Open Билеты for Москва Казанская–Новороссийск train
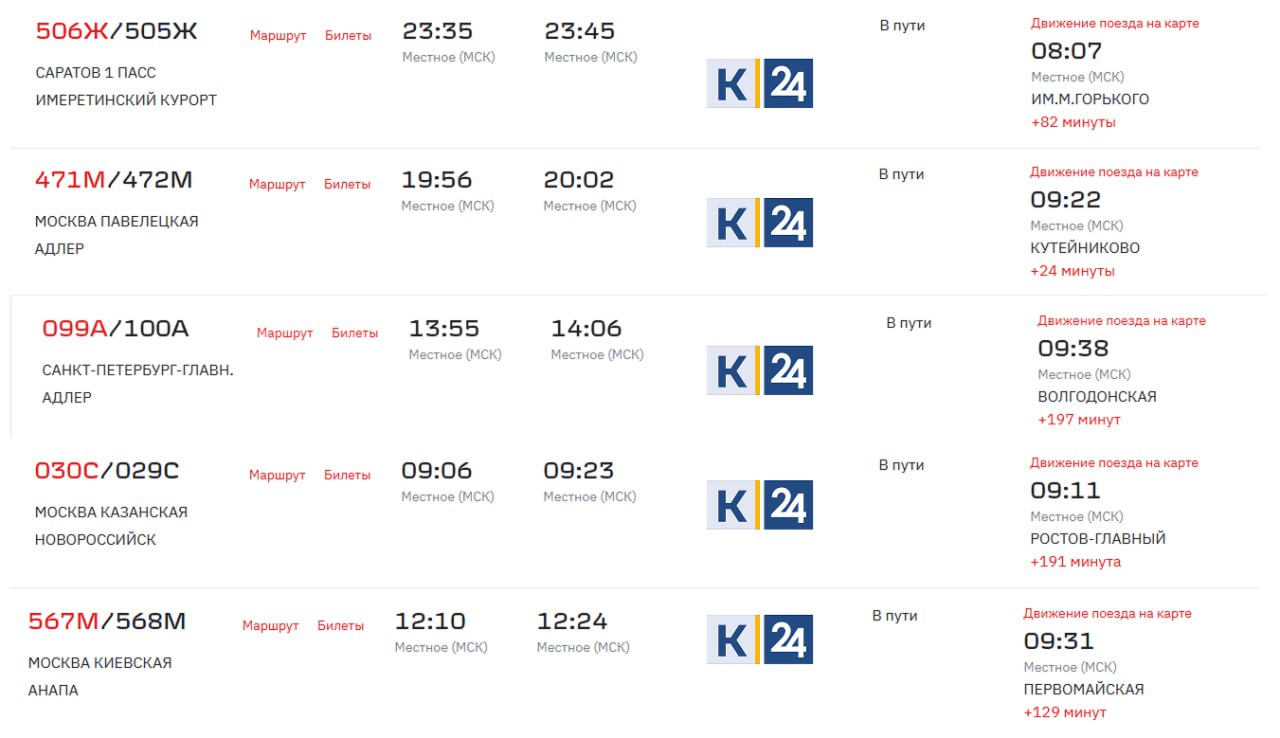Viewport: 1280px width, 738px height. (x=347, y=475)
